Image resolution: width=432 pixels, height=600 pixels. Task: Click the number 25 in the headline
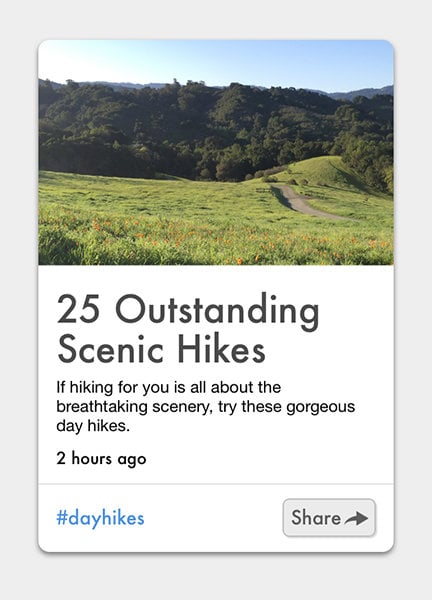[78, 309]
